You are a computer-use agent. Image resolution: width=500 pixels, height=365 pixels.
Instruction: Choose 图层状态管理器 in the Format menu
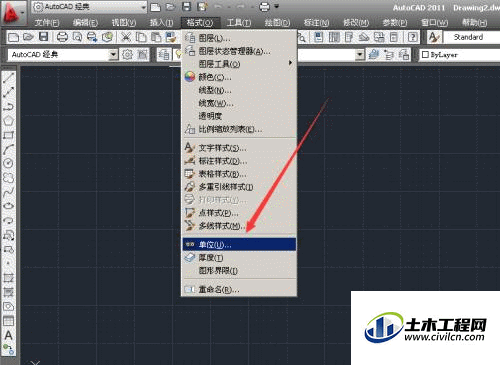pos(239,51)
